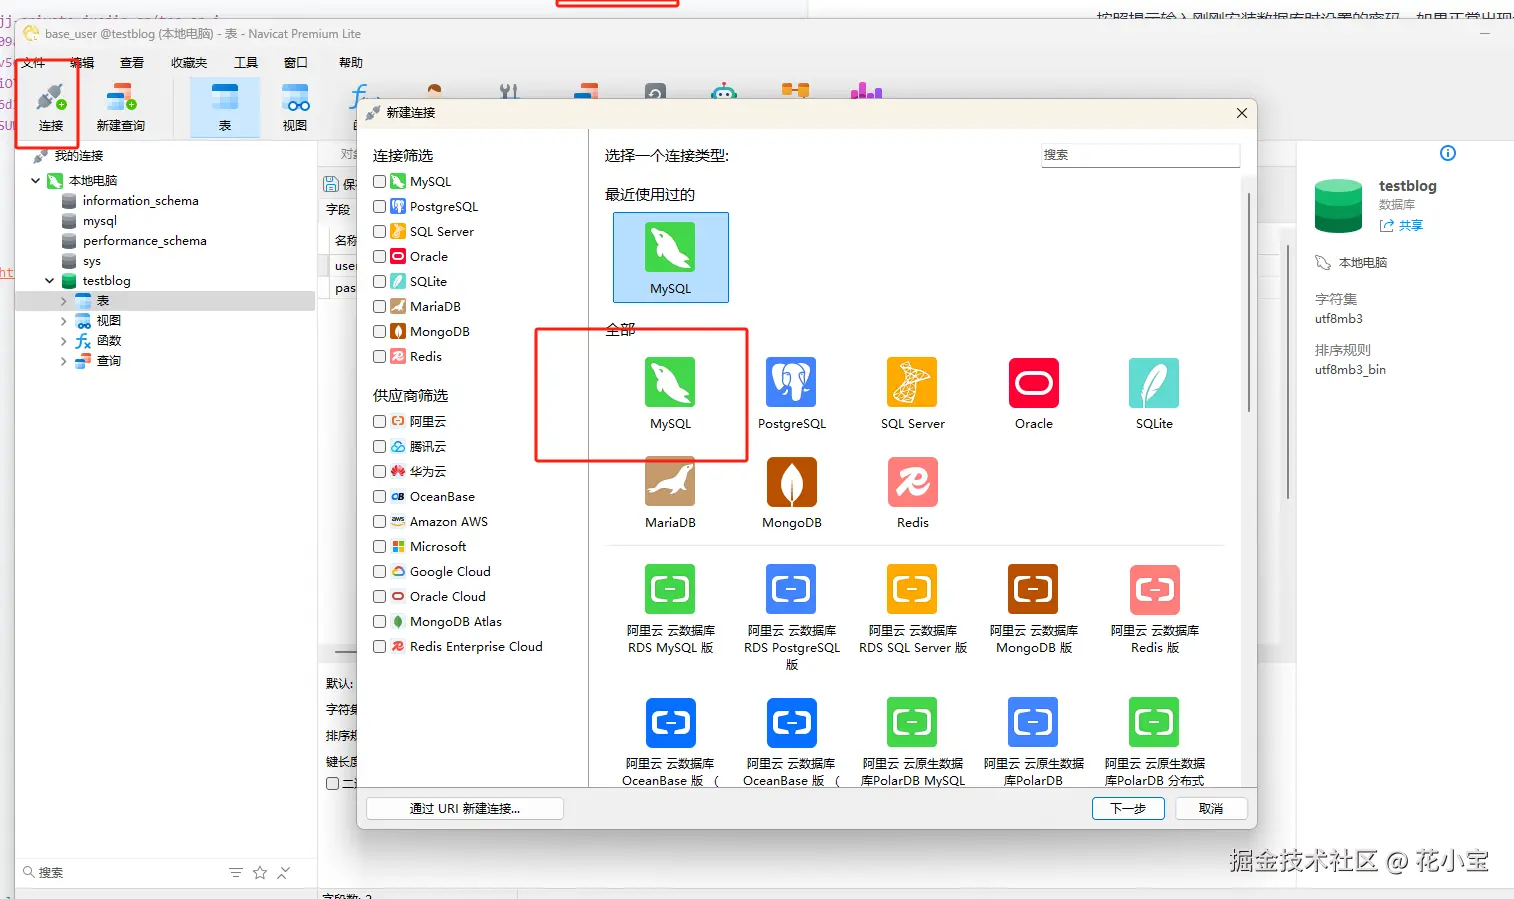Collapse the testblog database node
The width and height of the screenshot is (1514, 899).
click(x=50, y=281)
